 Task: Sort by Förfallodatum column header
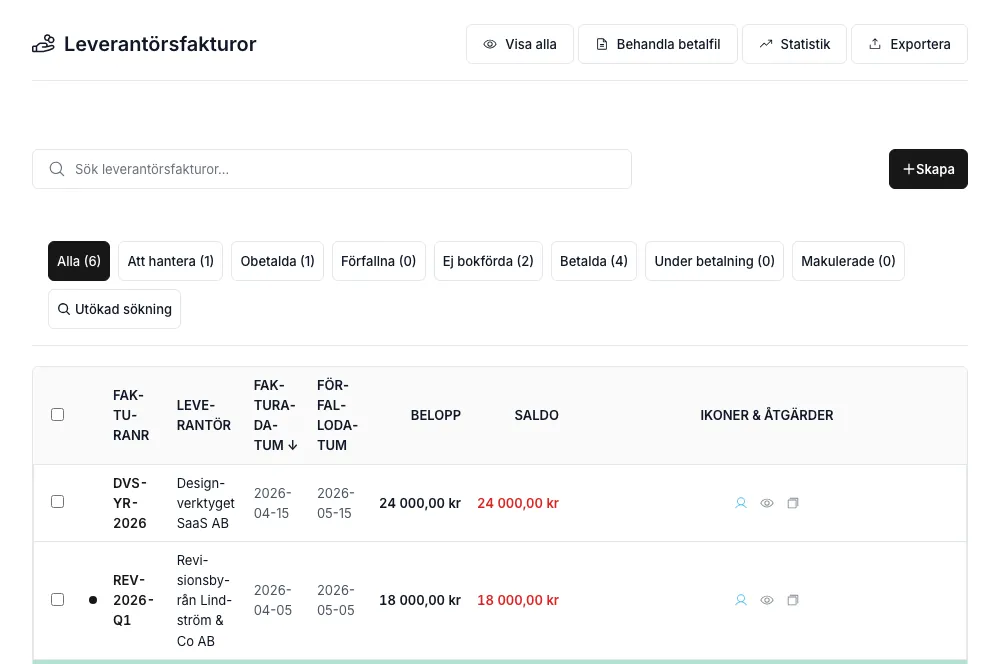pyautogui.click(x=337, y=415)
